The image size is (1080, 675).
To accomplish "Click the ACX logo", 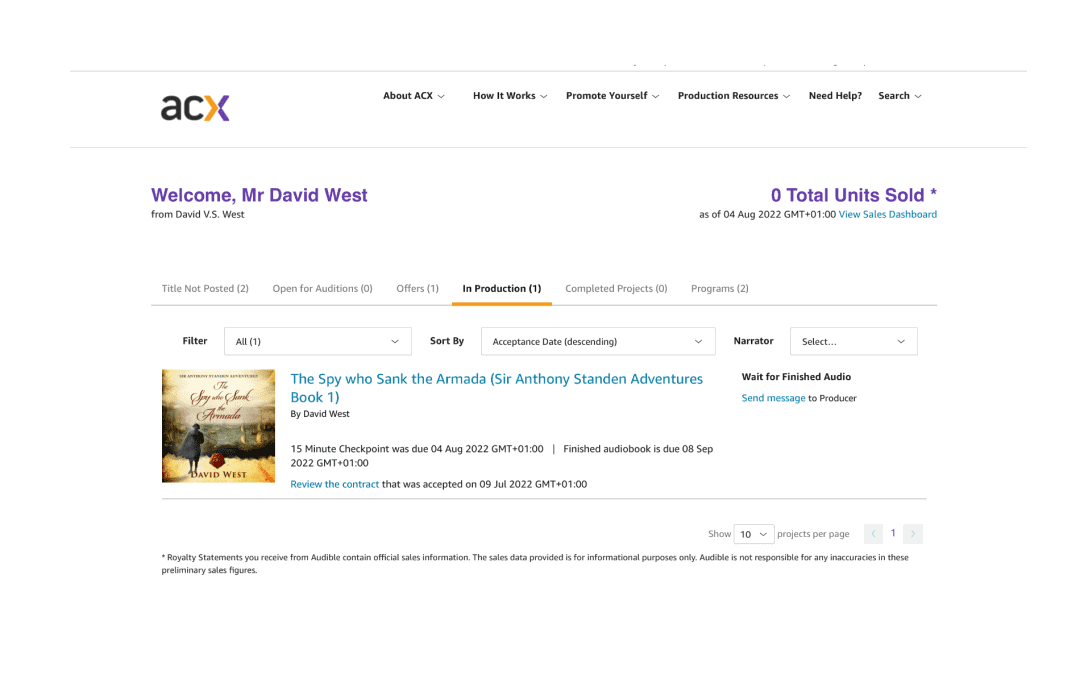I will click(x=195, y=108).
